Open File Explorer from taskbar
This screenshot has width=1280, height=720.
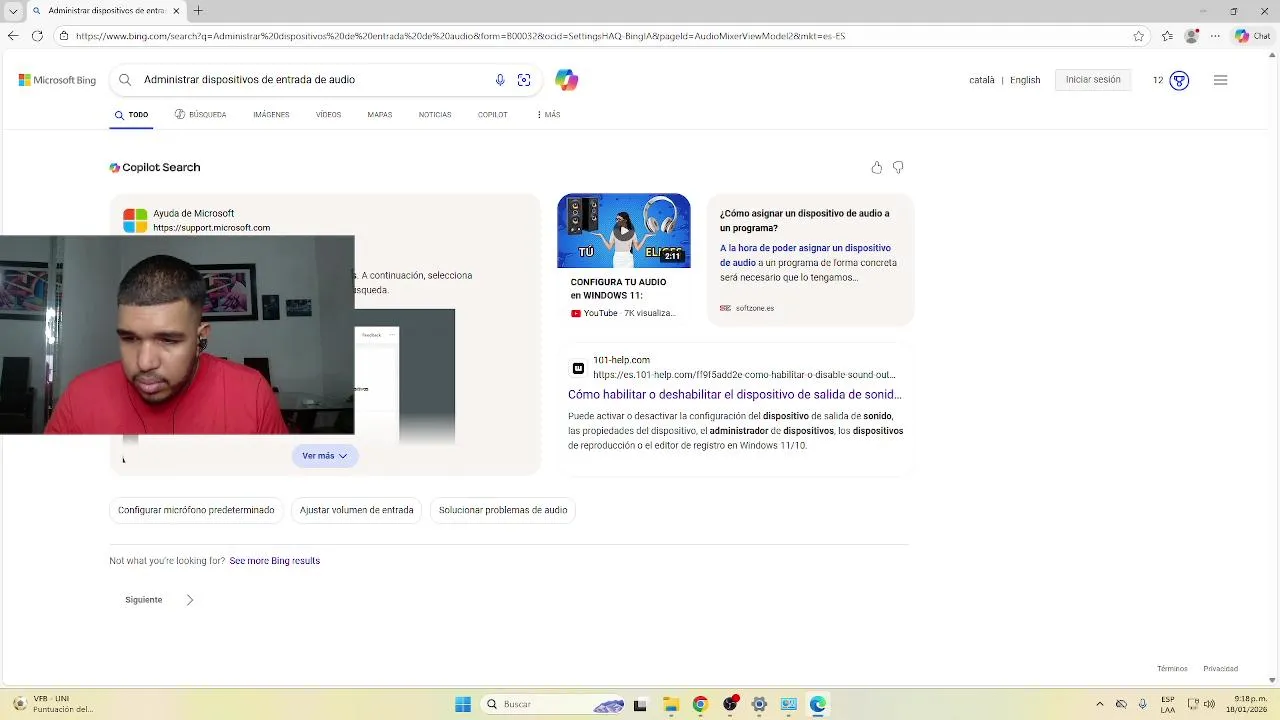670,704
